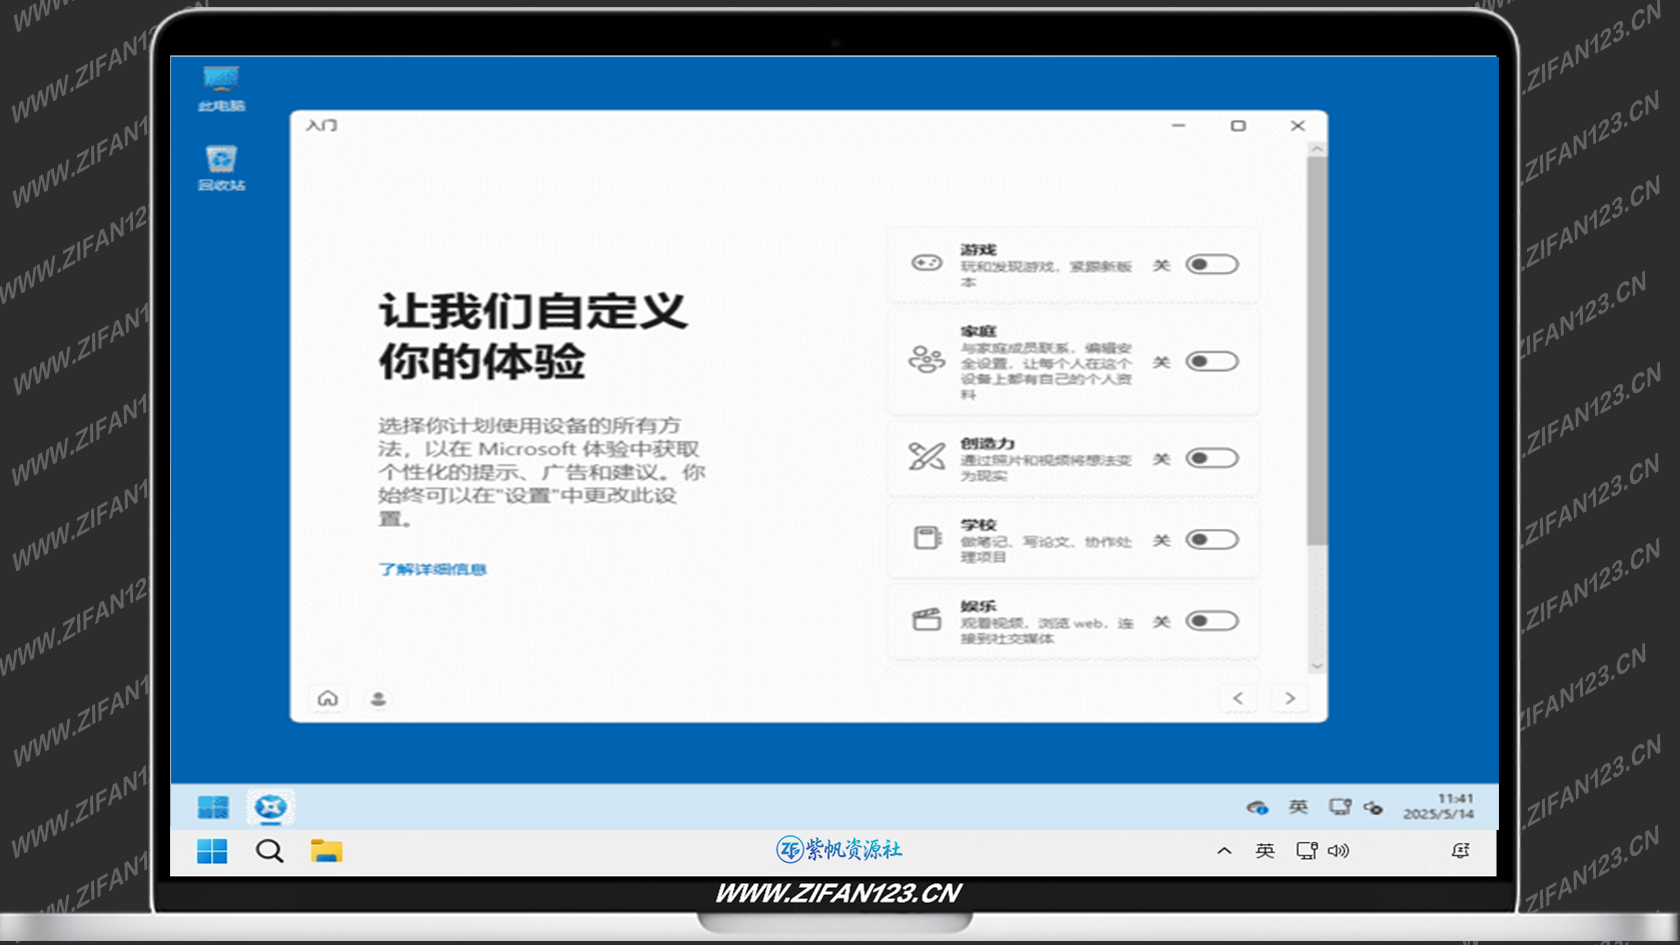The image size is (1680, 945).
Task: Open the account person icon in 入门
Action: (378, 698)
